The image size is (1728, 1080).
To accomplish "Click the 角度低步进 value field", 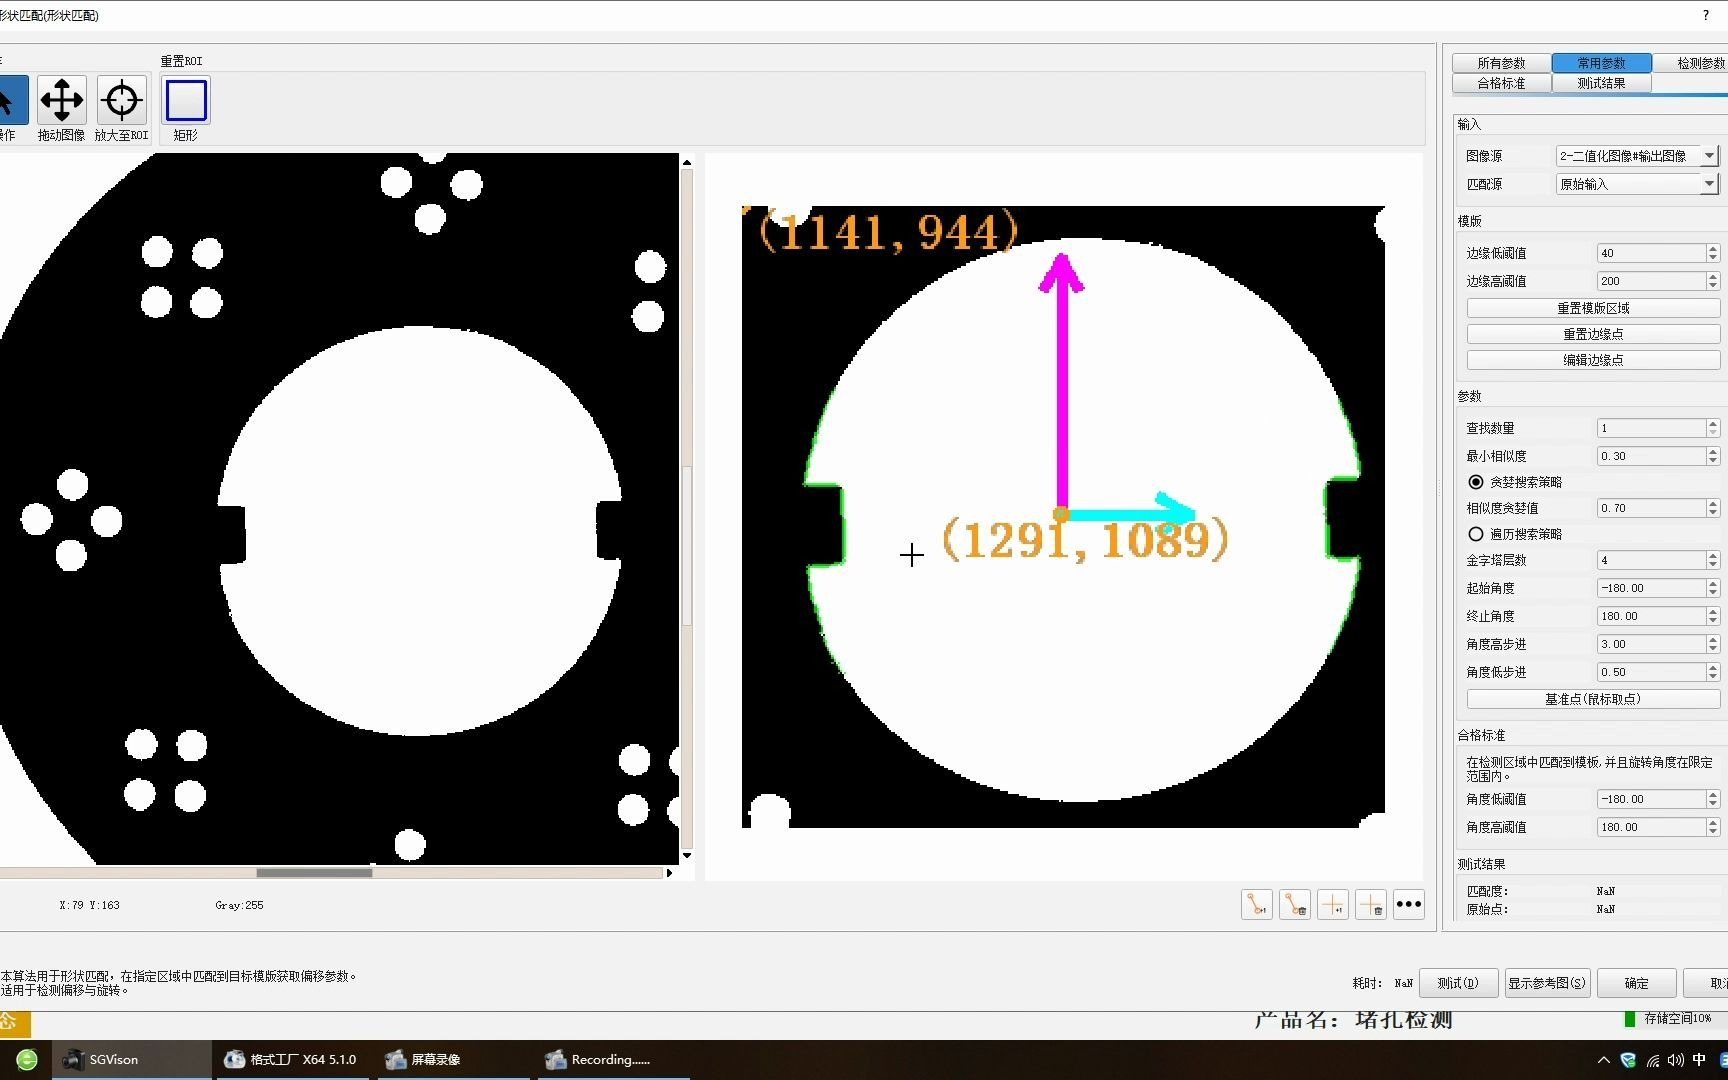I will click(x=1650, y=672).
